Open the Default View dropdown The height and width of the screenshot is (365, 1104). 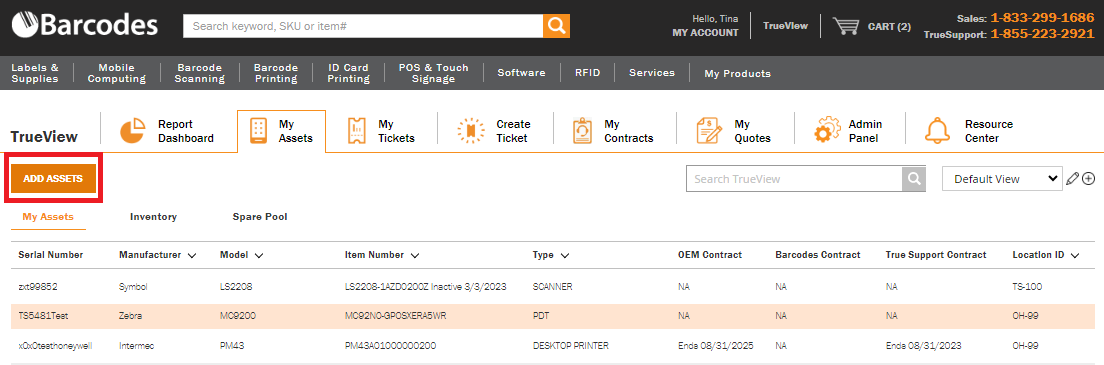click(x=1002, y=179)
